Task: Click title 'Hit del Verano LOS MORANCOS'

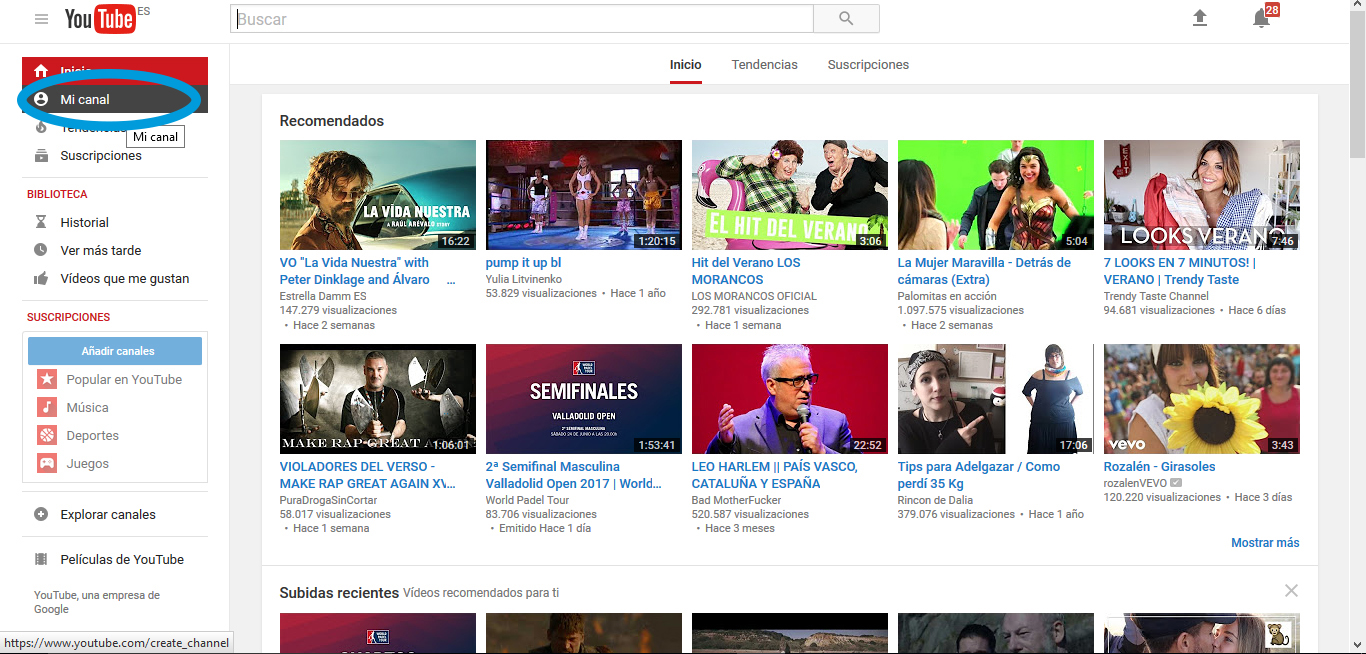Action: tap(746, 271)
